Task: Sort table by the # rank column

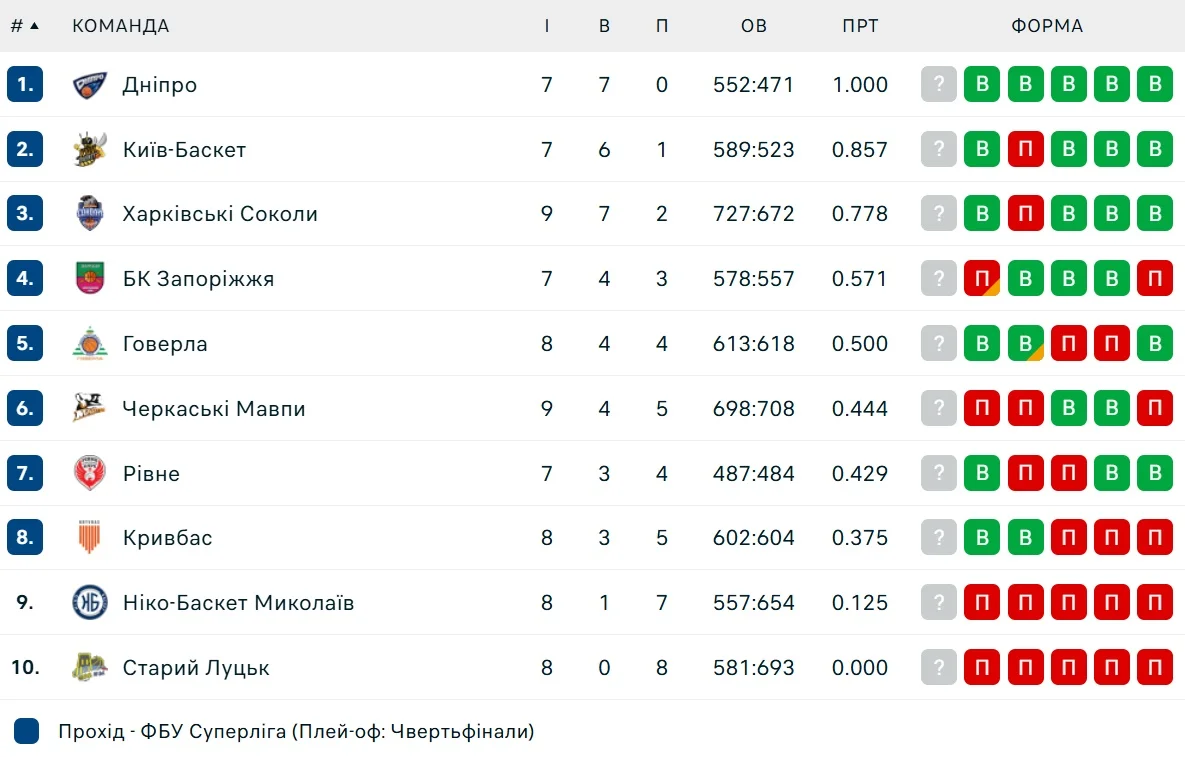Action: pos(24,26)
